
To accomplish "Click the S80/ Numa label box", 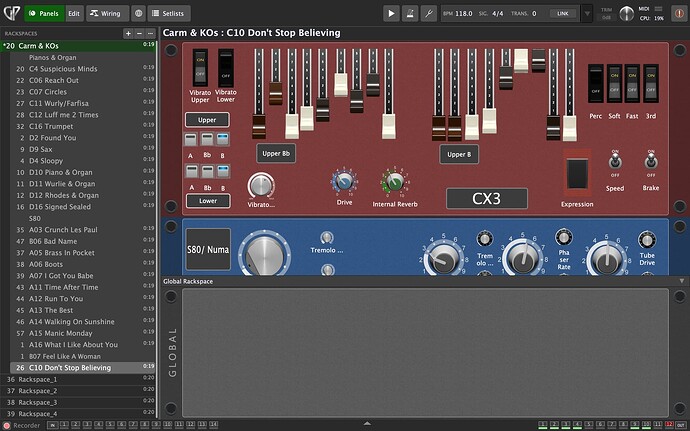I will (x=208, y=249).
